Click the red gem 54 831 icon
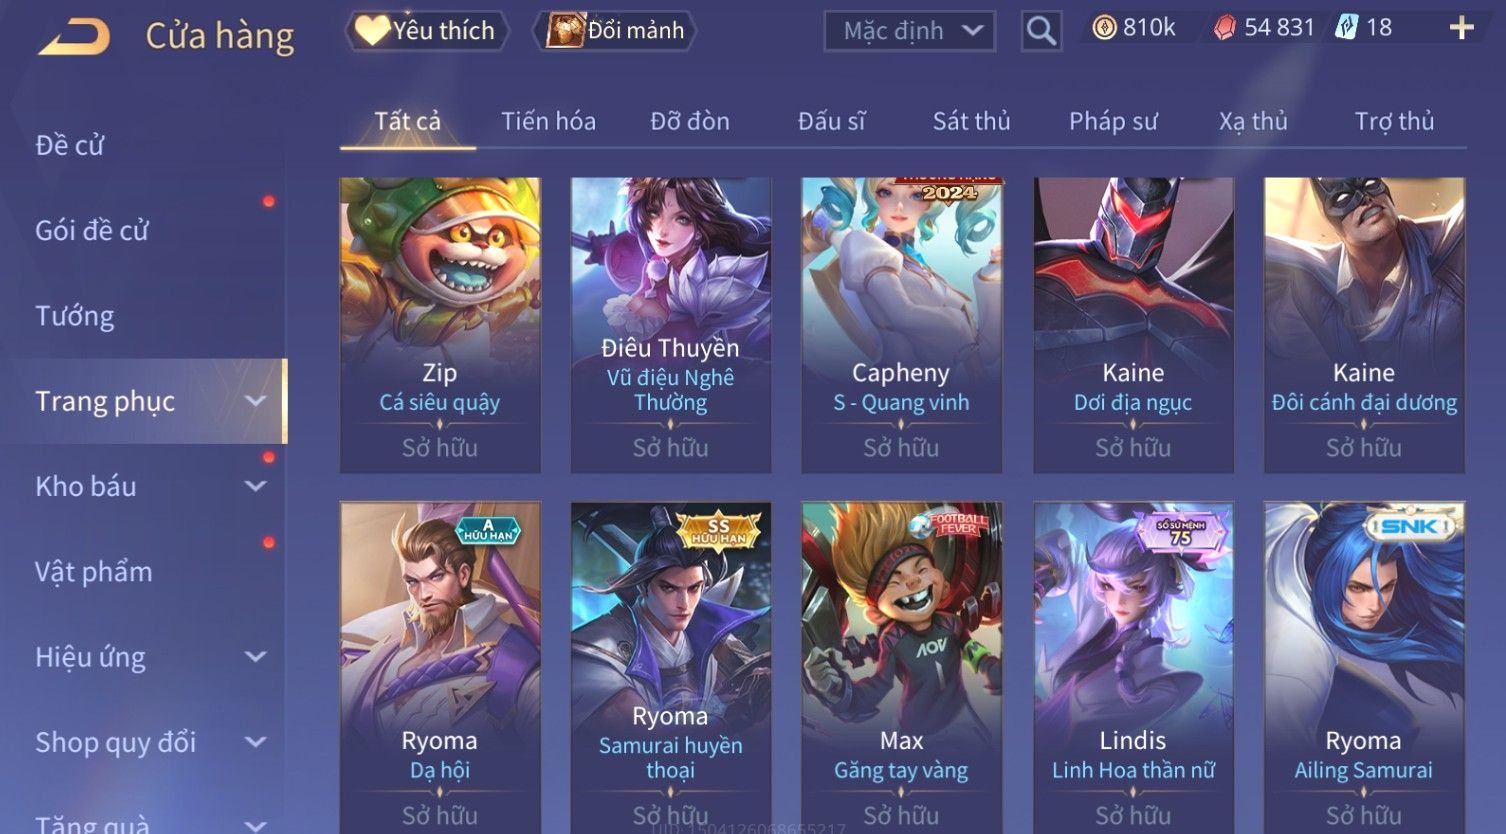This screenshot has height=834, width=1506. [1225, 28]
